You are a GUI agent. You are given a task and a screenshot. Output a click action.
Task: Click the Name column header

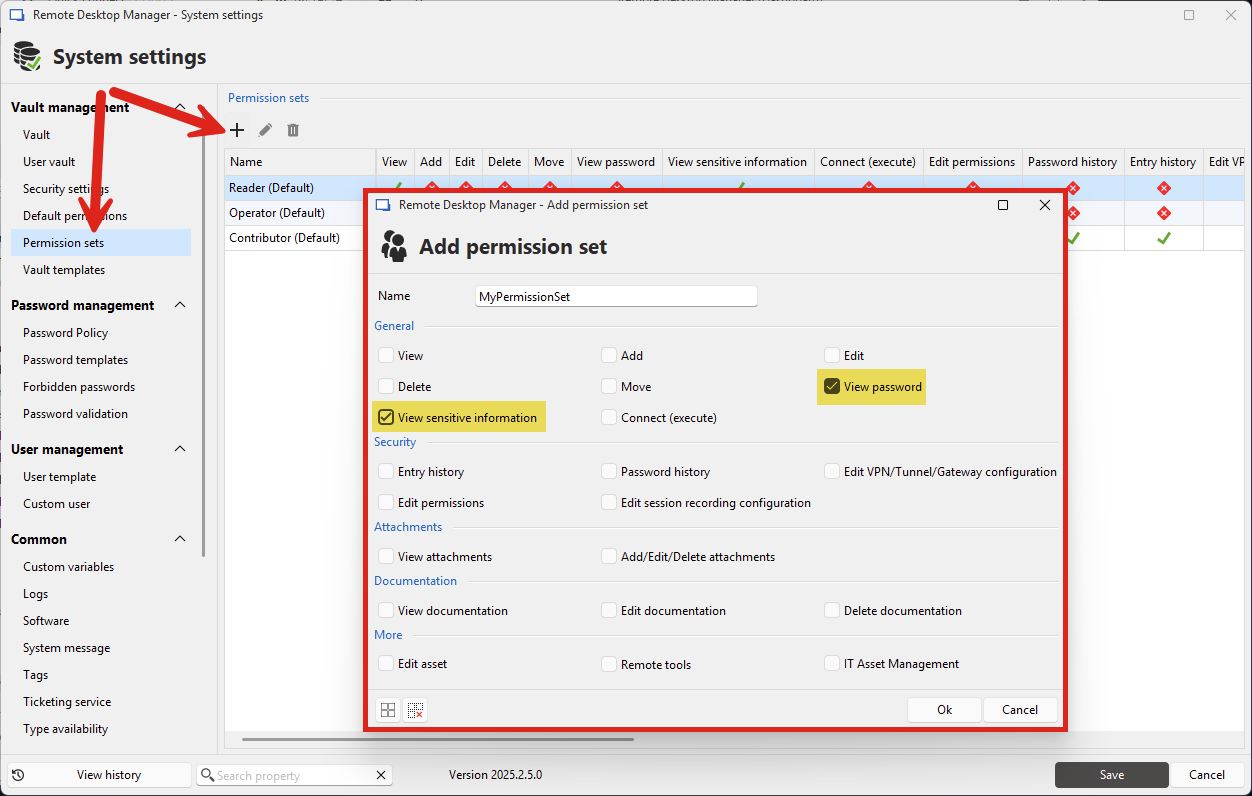(x=300, y=162)
